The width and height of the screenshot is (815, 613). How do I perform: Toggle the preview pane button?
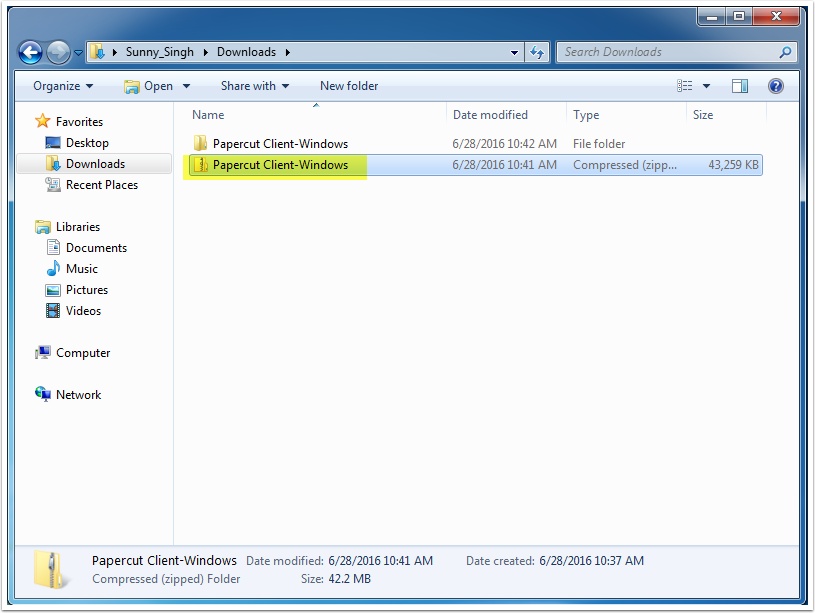click(x=740, y=86)
